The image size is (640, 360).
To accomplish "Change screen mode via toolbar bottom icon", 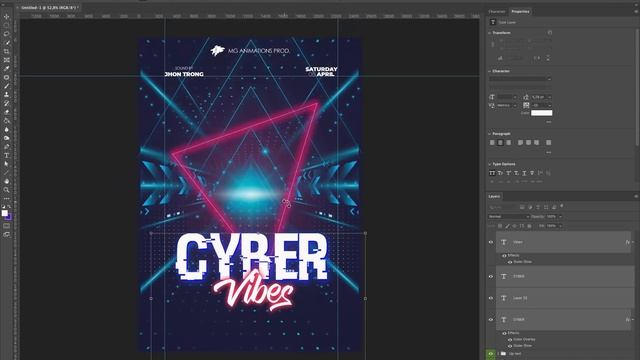I will click(x=7, y=235).
